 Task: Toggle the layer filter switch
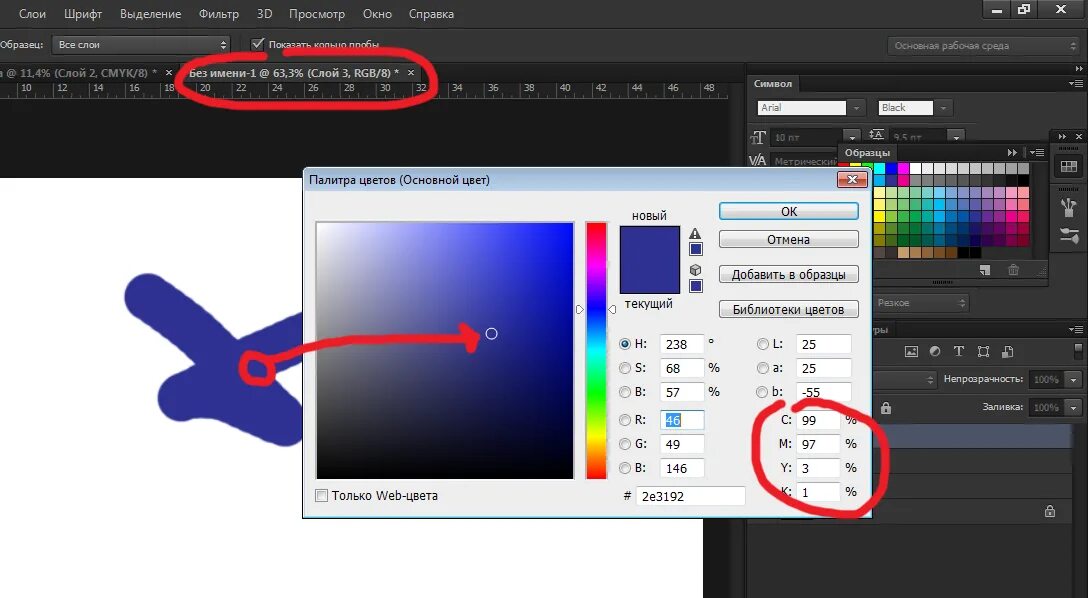pyautogui.click(x=1078, y=350)
